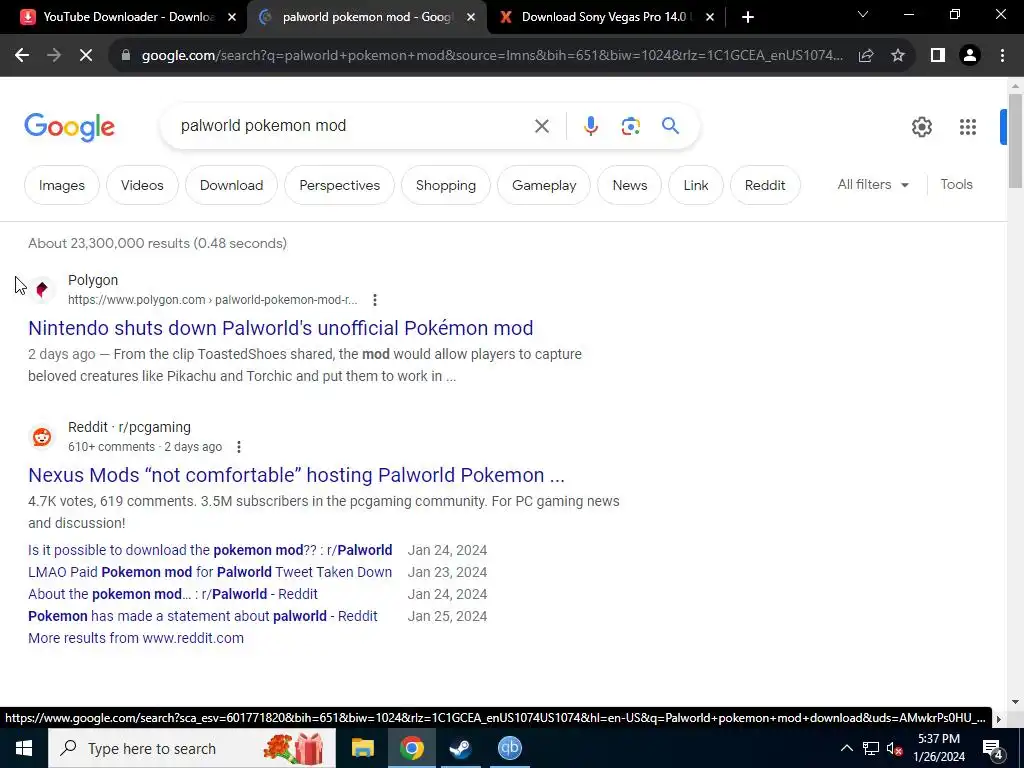1024x768 pixels.
Task: Expand the All filters dropdown
Action: 873,185
